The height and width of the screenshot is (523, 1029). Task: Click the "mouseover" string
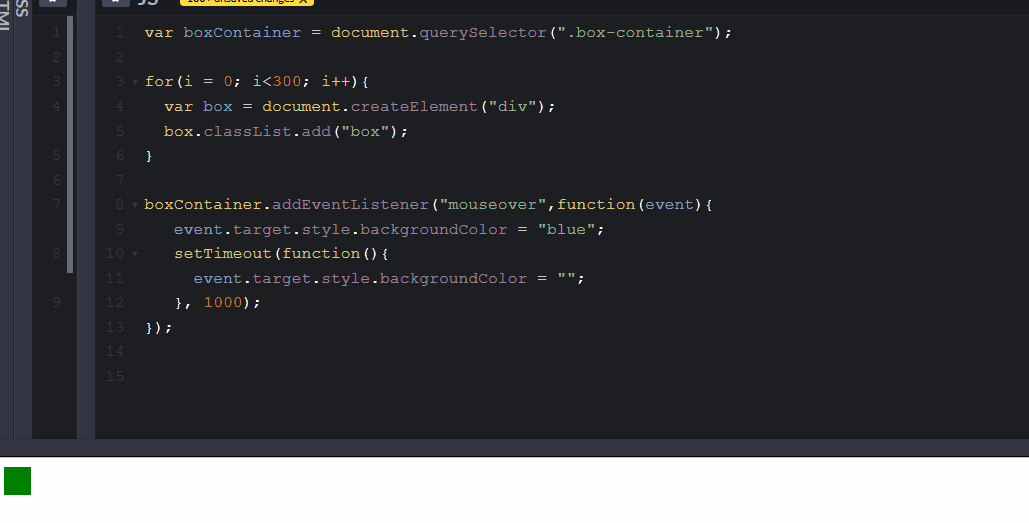tap(493, 205)
